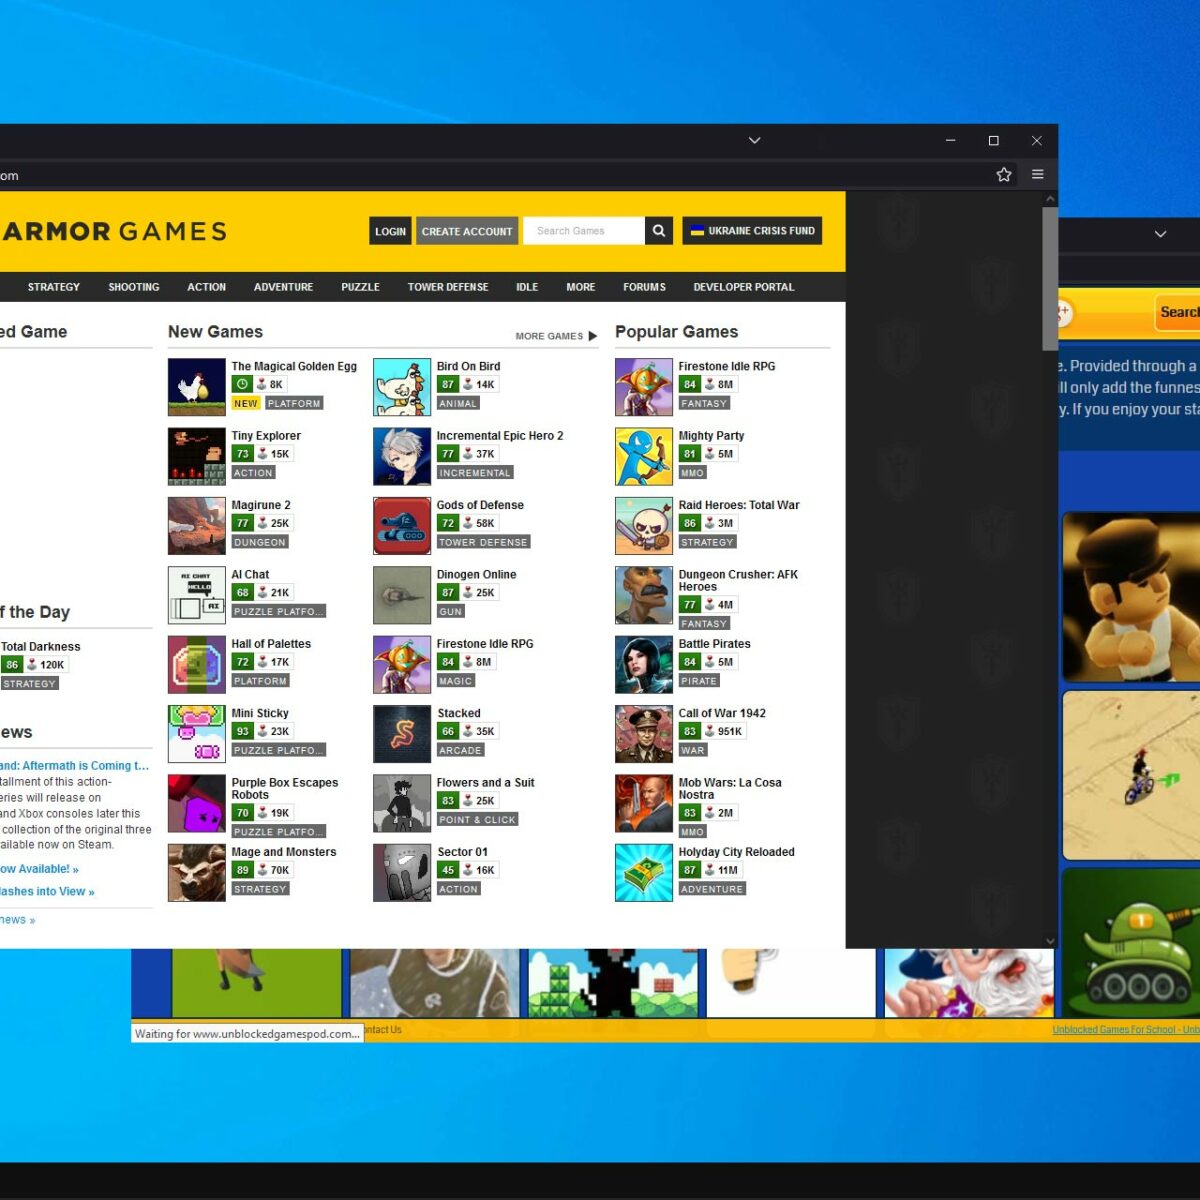Open the Stacked game icon
This screenshot has height=1200, width=1200.
point(402,733)
